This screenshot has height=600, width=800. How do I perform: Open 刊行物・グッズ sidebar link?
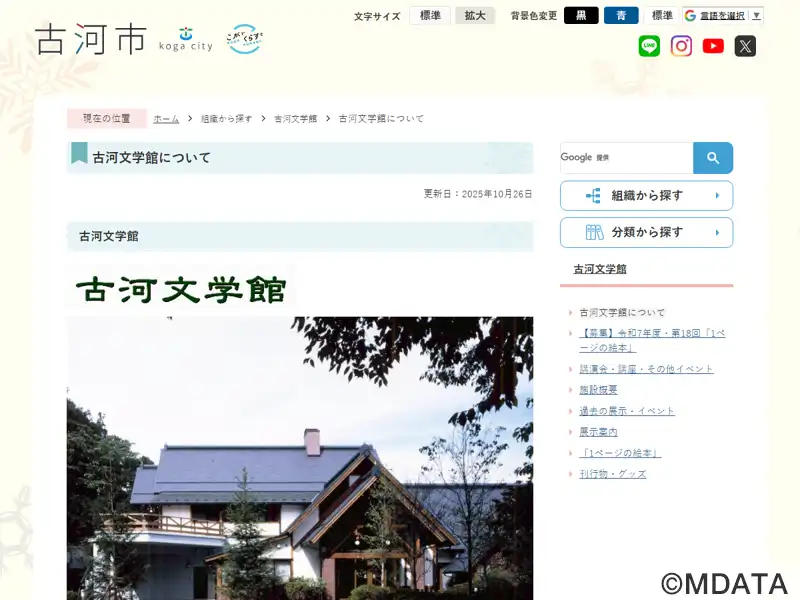613,474
